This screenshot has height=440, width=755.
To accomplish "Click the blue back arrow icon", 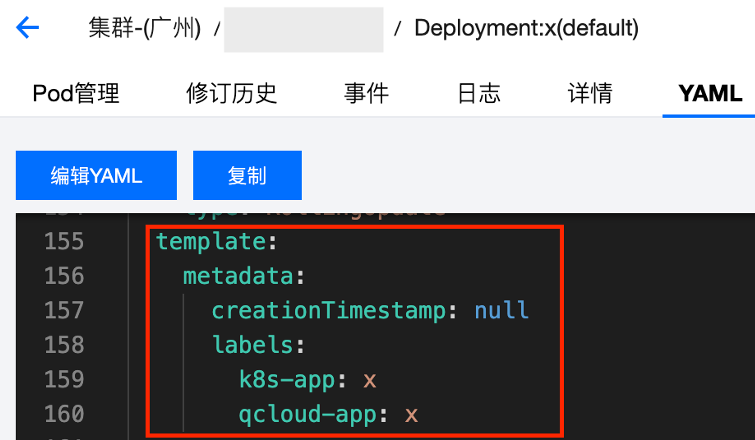I will pyautogui.click(x=28, y=28).
